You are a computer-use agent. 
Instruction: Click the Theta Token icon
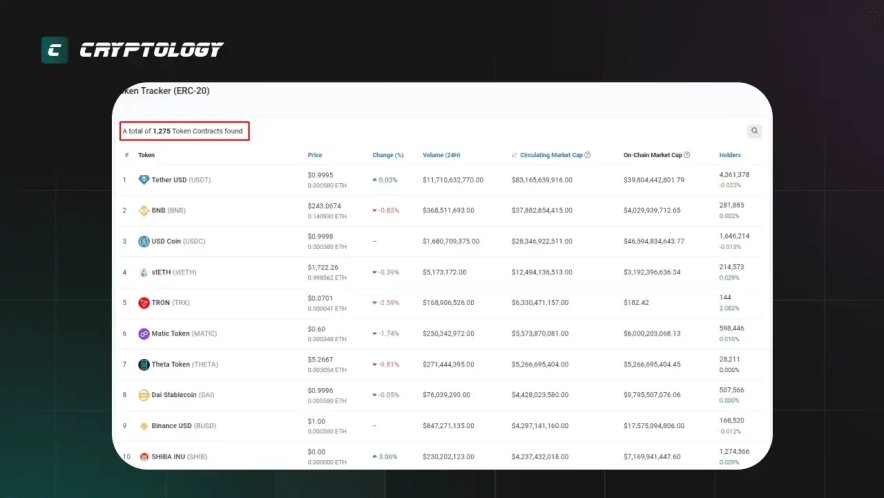pyautogui.click(x=144, y=364)
